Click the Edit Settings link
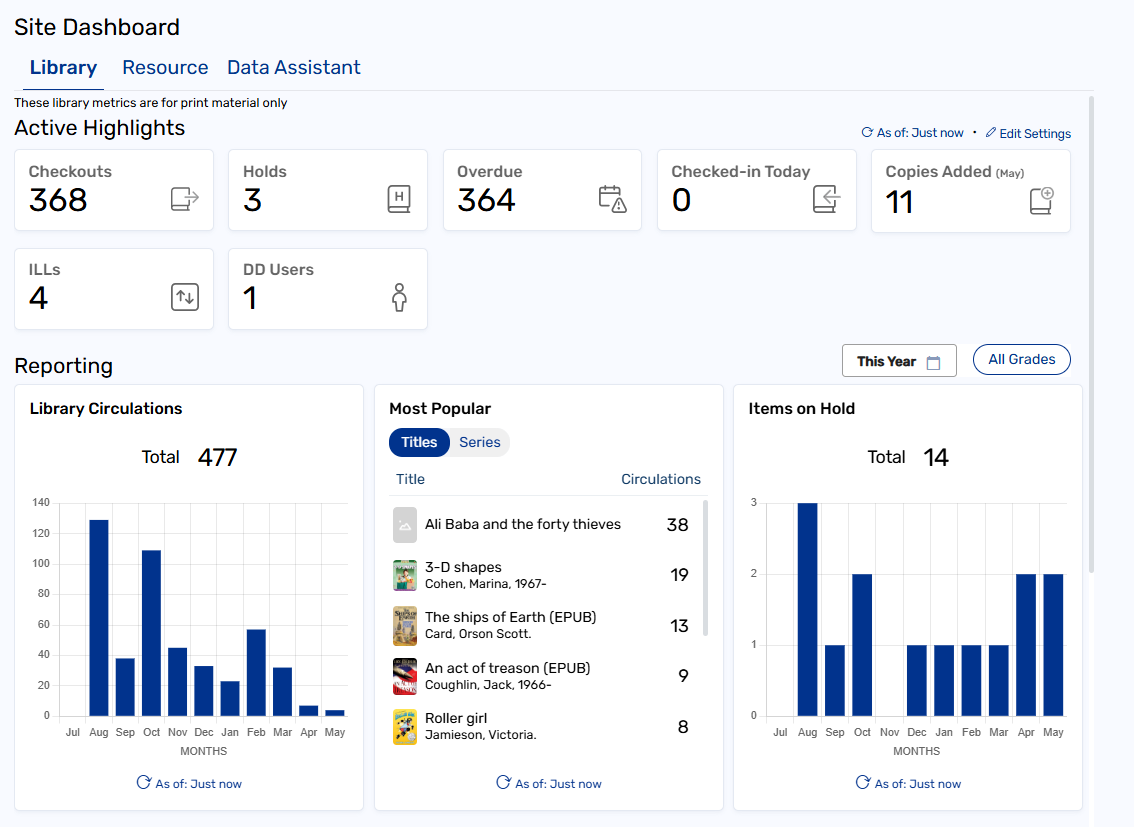Screen dimensions: 1134x827 (1028, 133)
